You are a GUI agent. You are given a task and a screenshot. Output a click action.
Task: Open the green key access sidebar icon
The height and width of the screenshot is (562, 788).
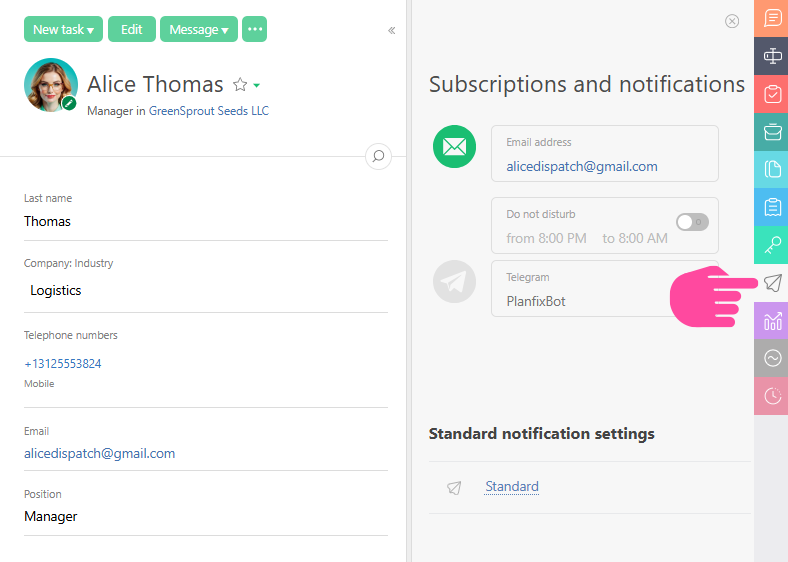pos(772,245)
